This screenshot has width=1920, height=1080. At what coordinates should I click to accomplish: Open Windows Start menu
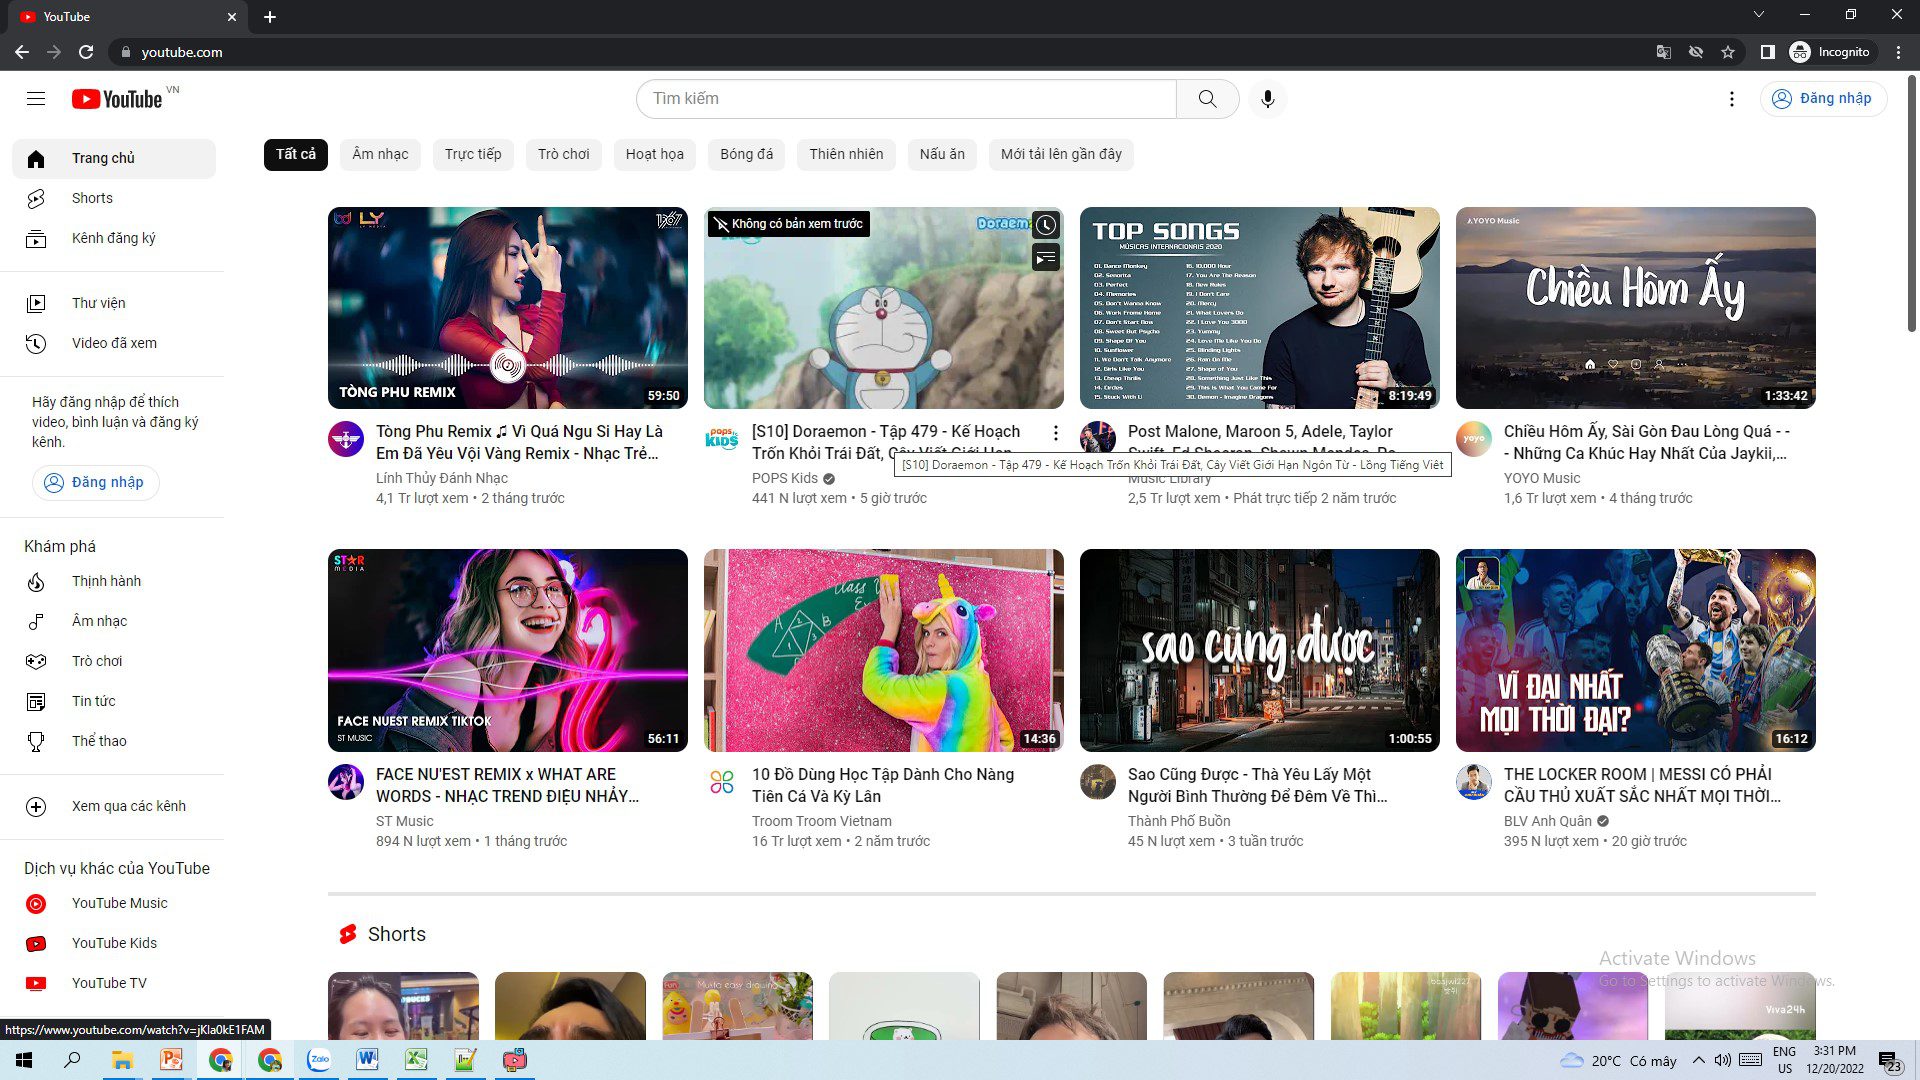pyautogui.click(x=24, y=1060)
